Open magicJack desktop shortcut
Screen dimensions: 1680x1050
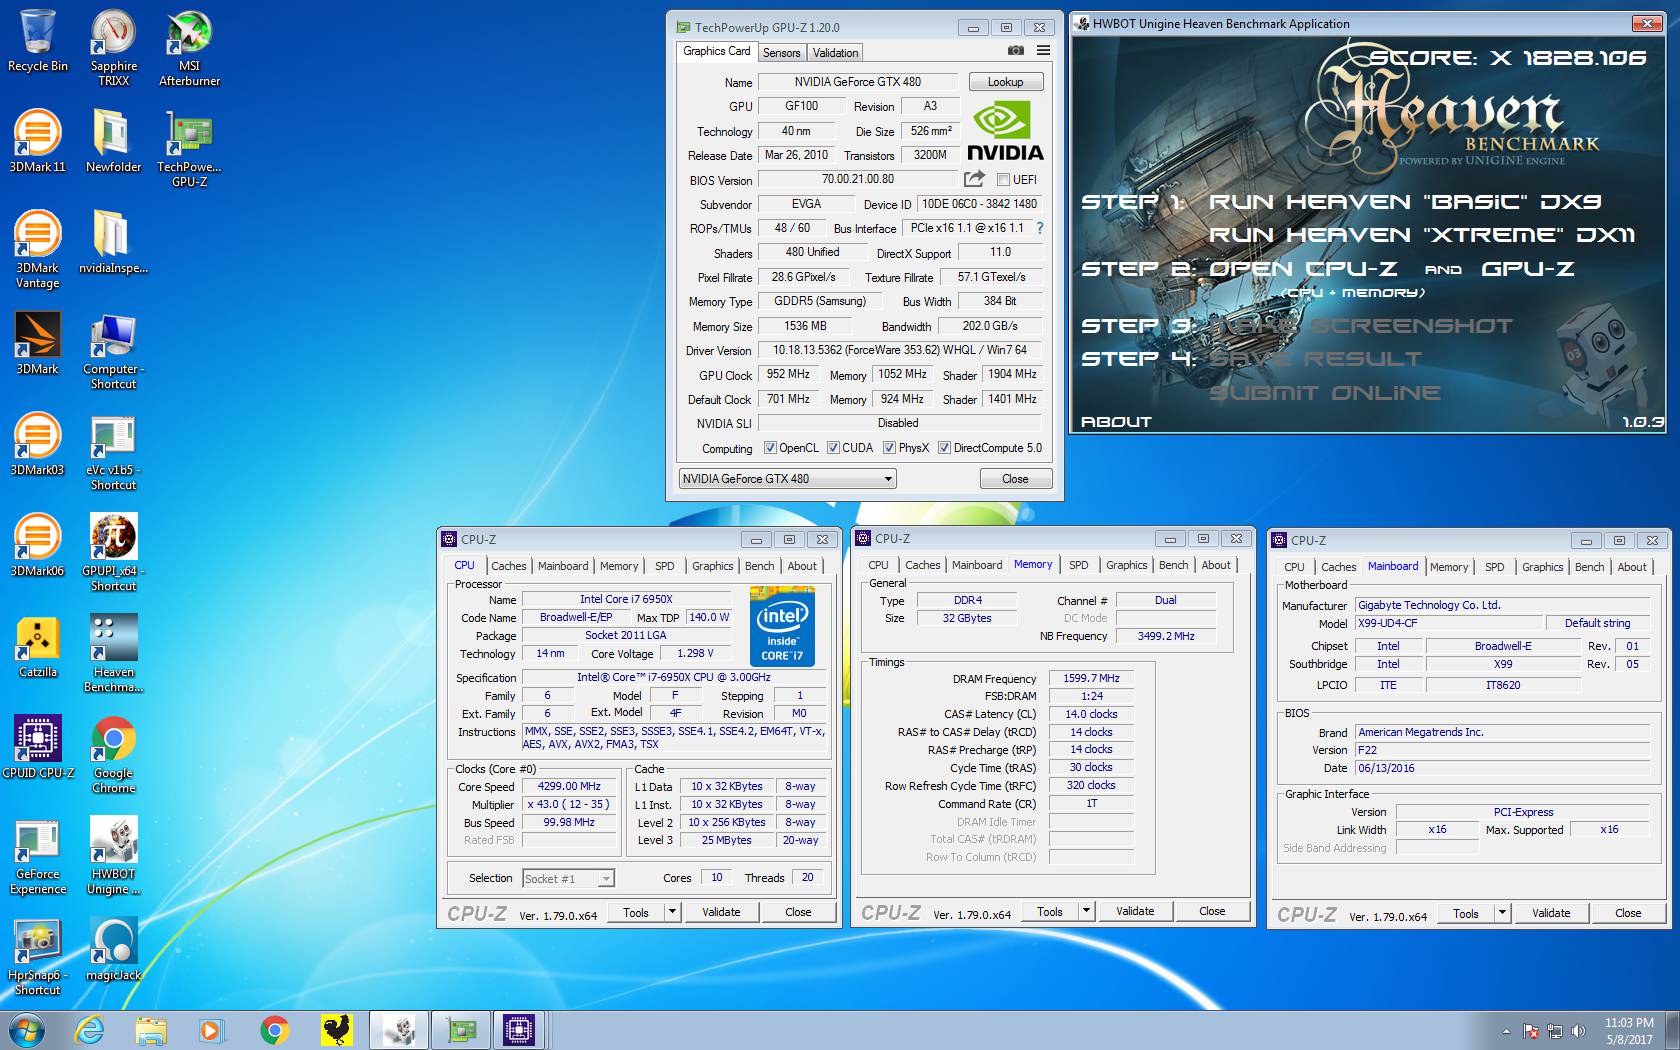tap(113, 949)
